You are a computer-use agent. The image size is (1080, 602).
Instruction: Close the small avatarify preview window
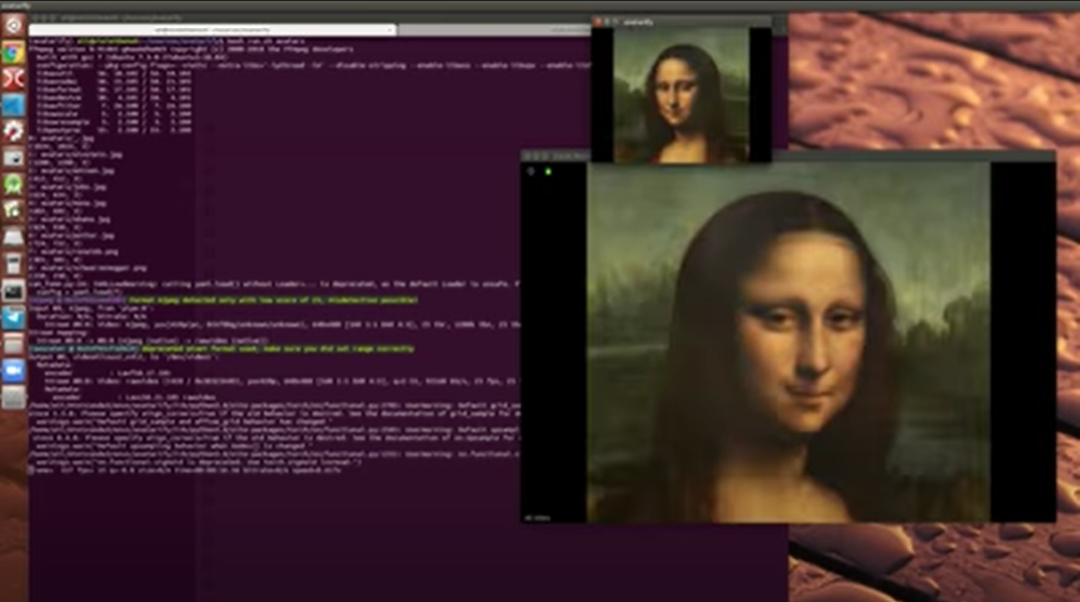598,22
